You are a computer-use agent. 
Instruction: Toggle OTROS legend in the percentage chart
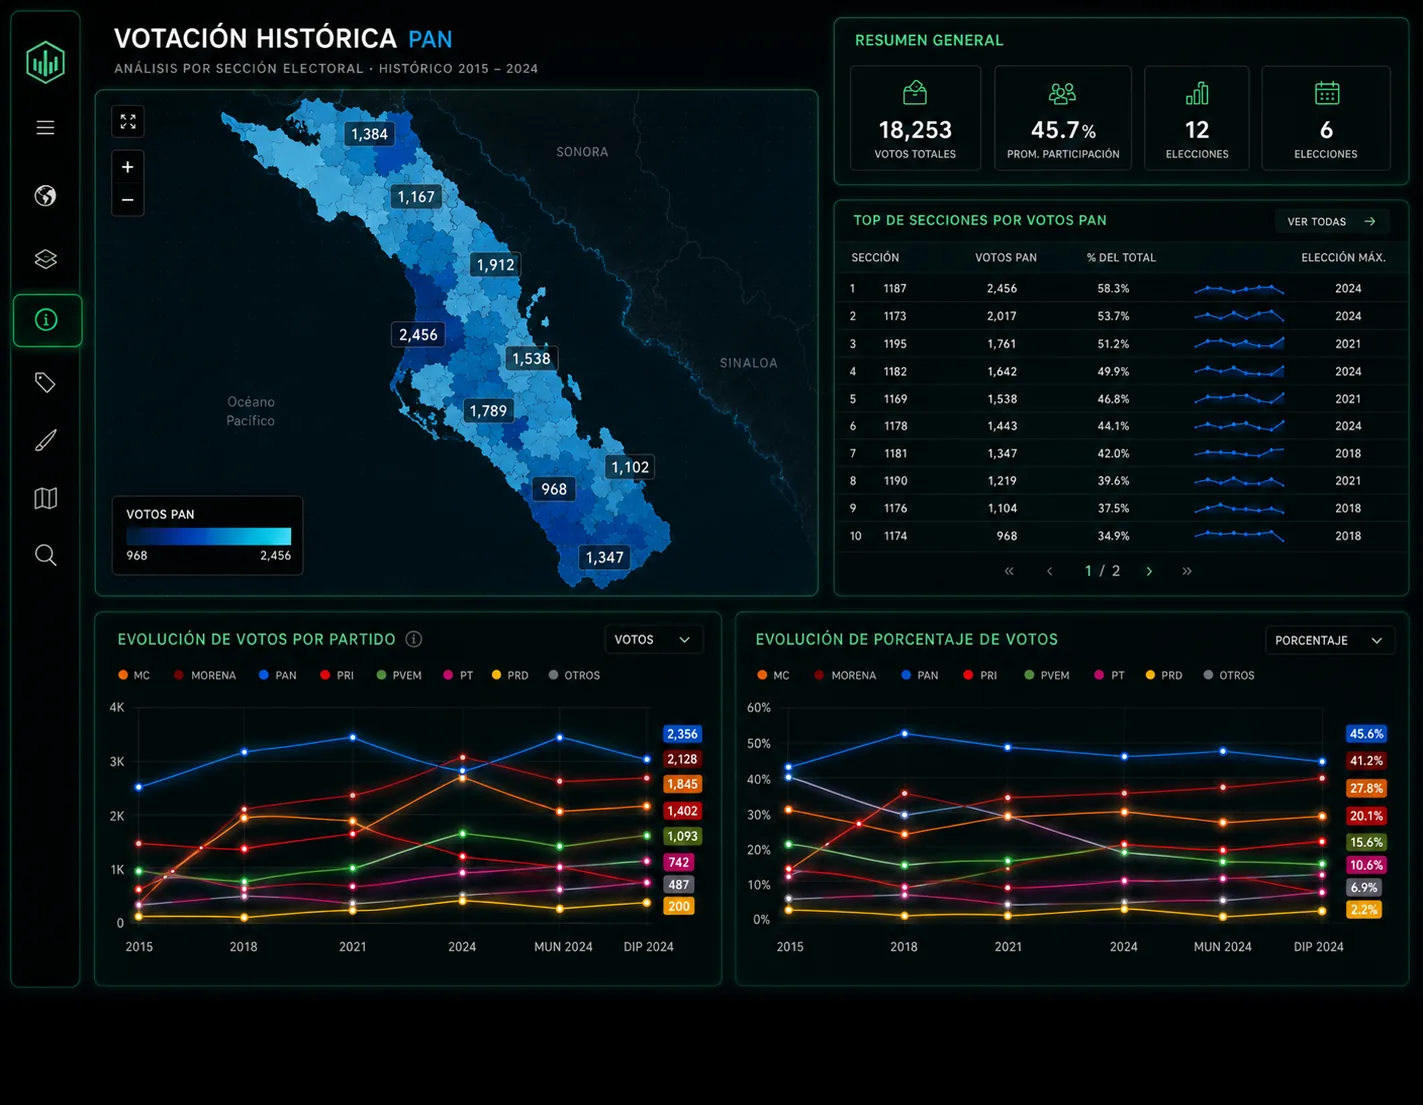(x=1228, y=676)
